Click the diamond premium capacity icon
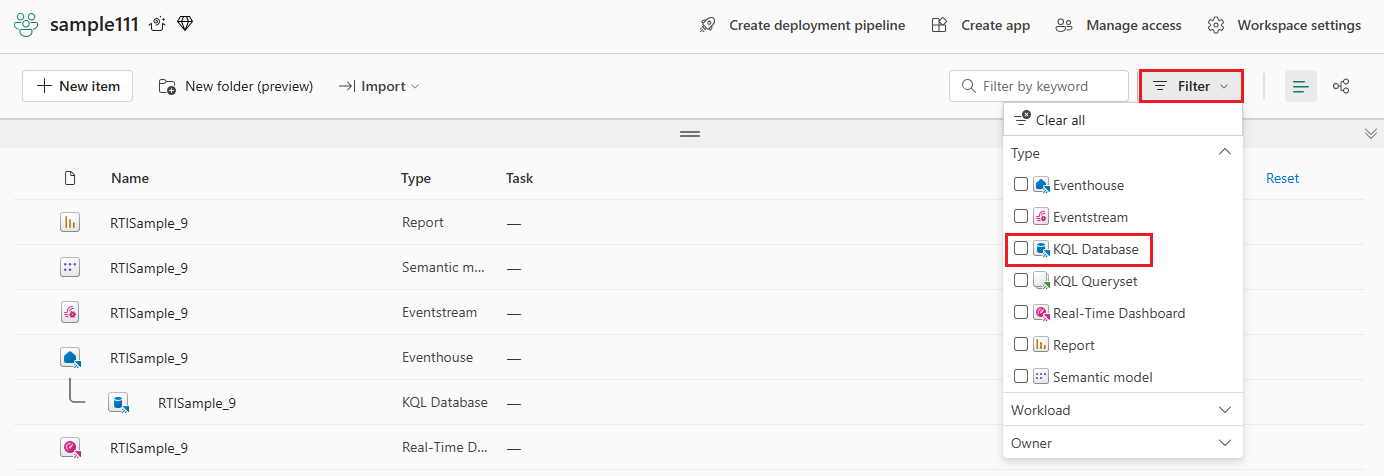The width and height of the screenshot is (1384, 476). point(185,24)
